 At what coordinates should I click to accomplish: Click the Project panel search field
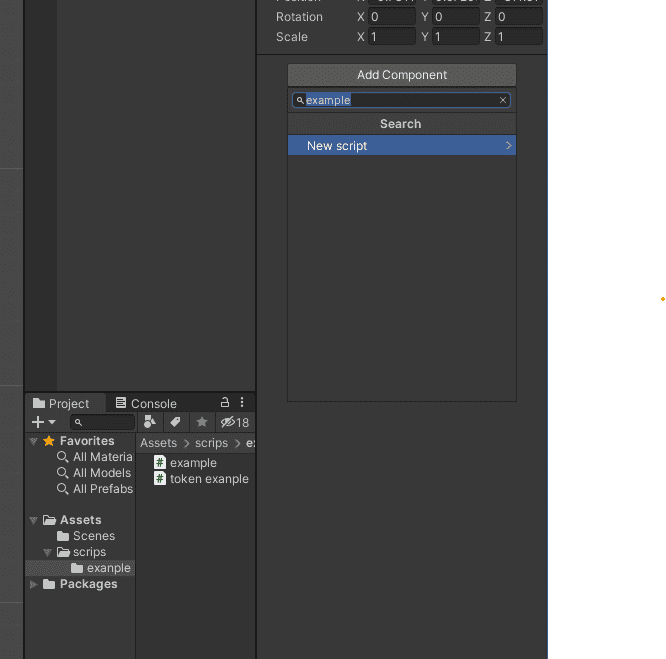click(102, 422)
